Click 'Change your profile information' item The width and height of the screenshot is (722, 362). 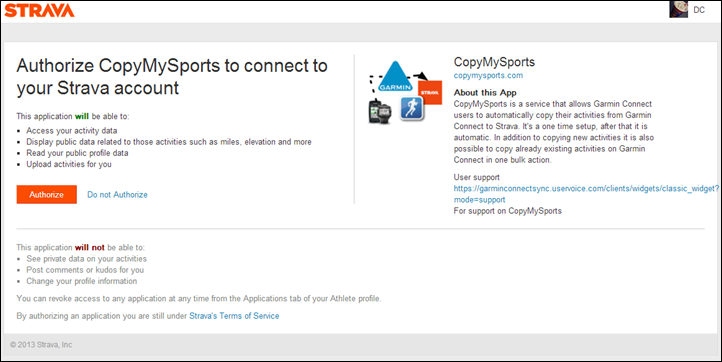pos(82,281)
